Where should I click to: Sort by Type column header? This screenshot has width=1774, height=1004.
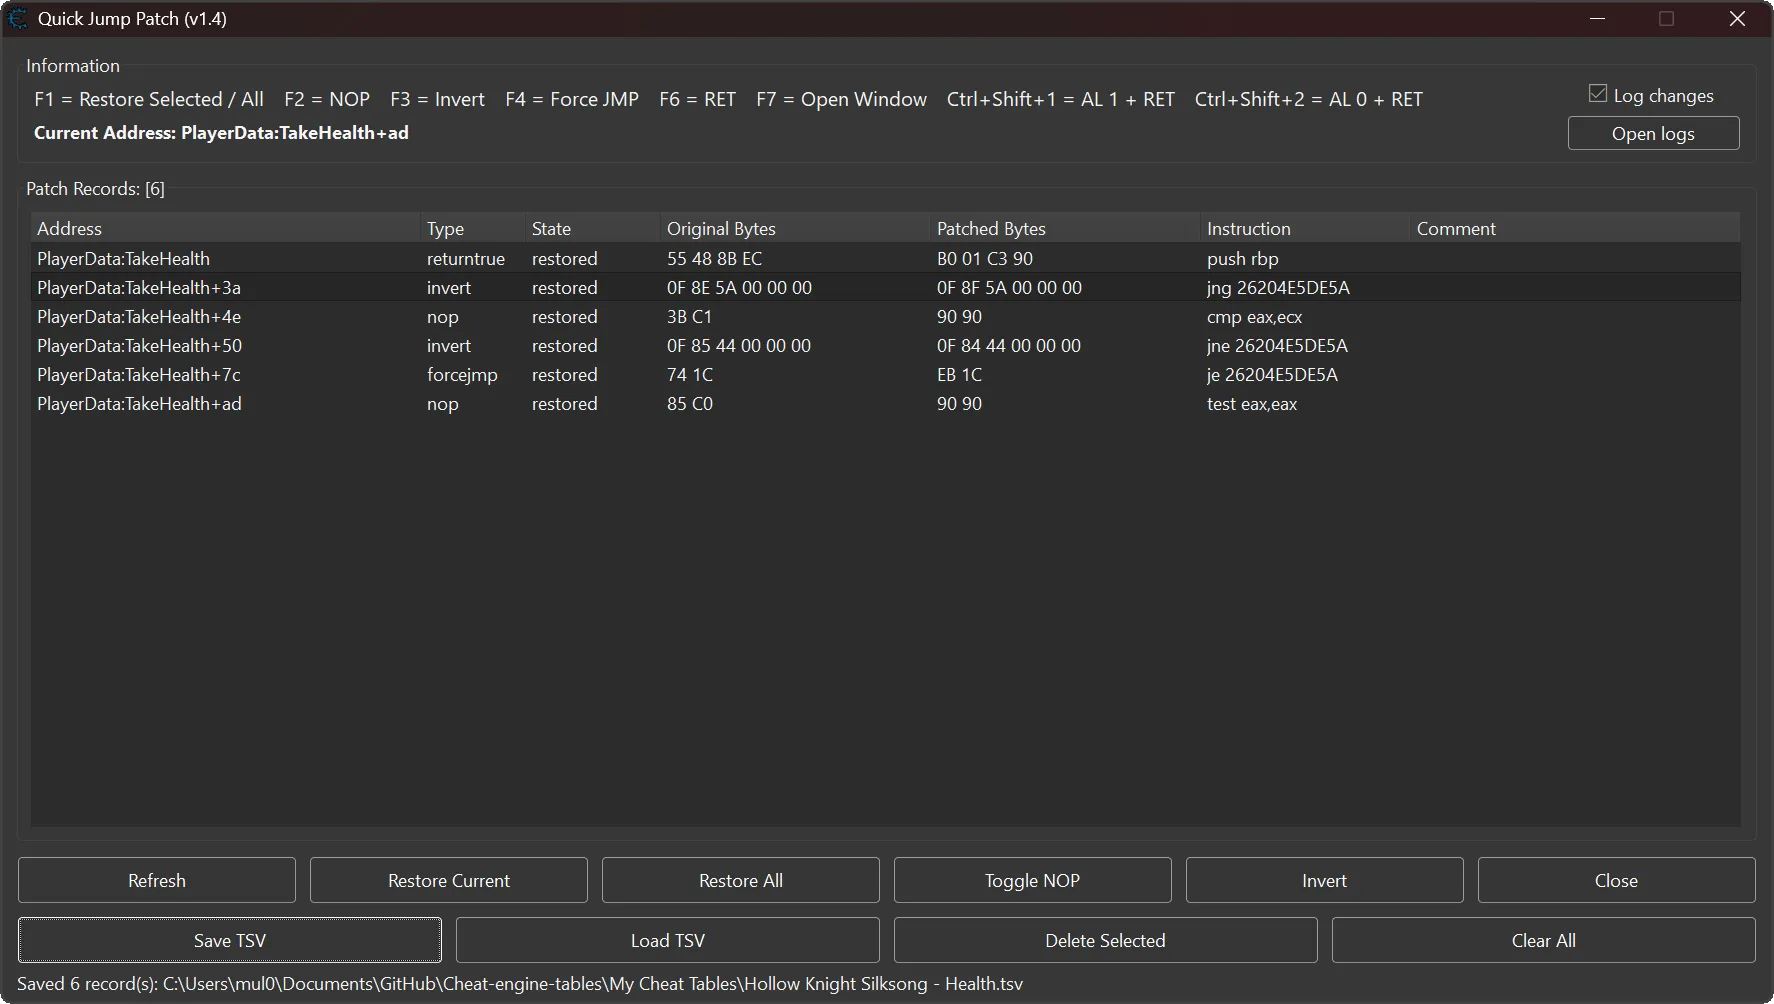click(472, 228)
